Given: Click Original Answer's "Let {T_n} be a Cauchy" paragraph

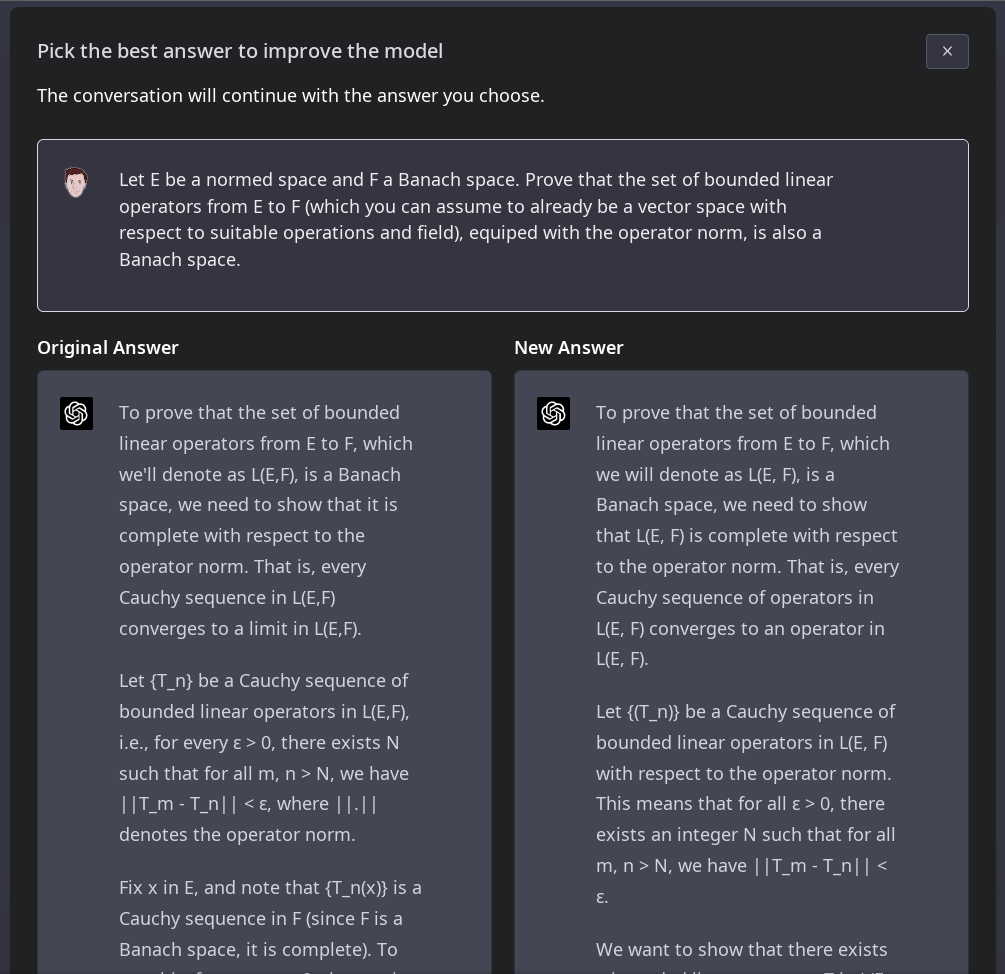Looking at the screenshot, I should click(x=266, y=757).
